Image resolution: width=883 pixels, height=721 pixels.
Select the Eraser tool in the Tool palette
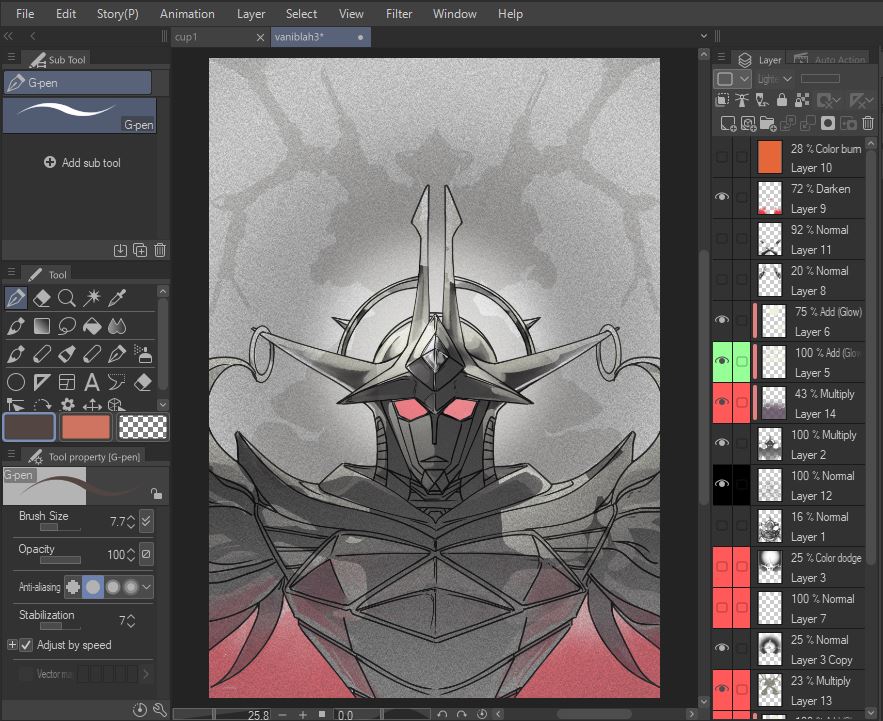(x=41, y=298)
